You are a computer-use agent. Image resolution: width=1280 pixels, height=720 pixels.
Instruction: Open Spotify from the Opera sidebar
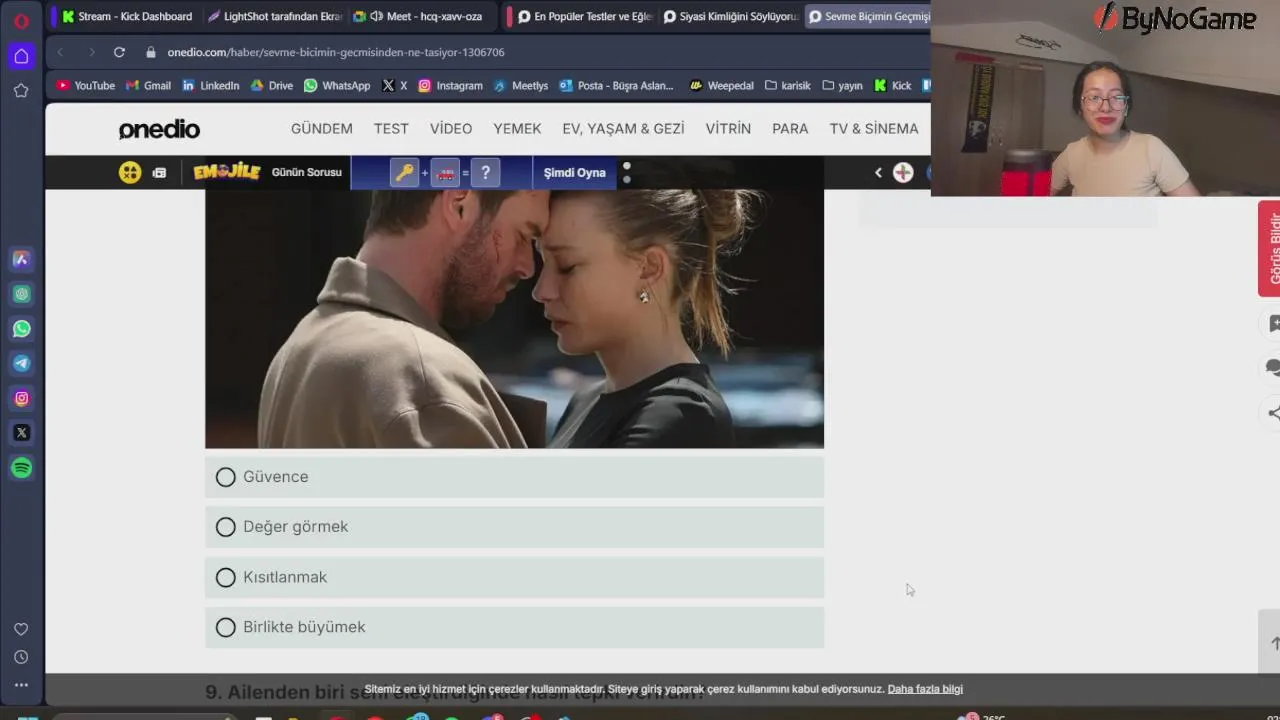21,467
